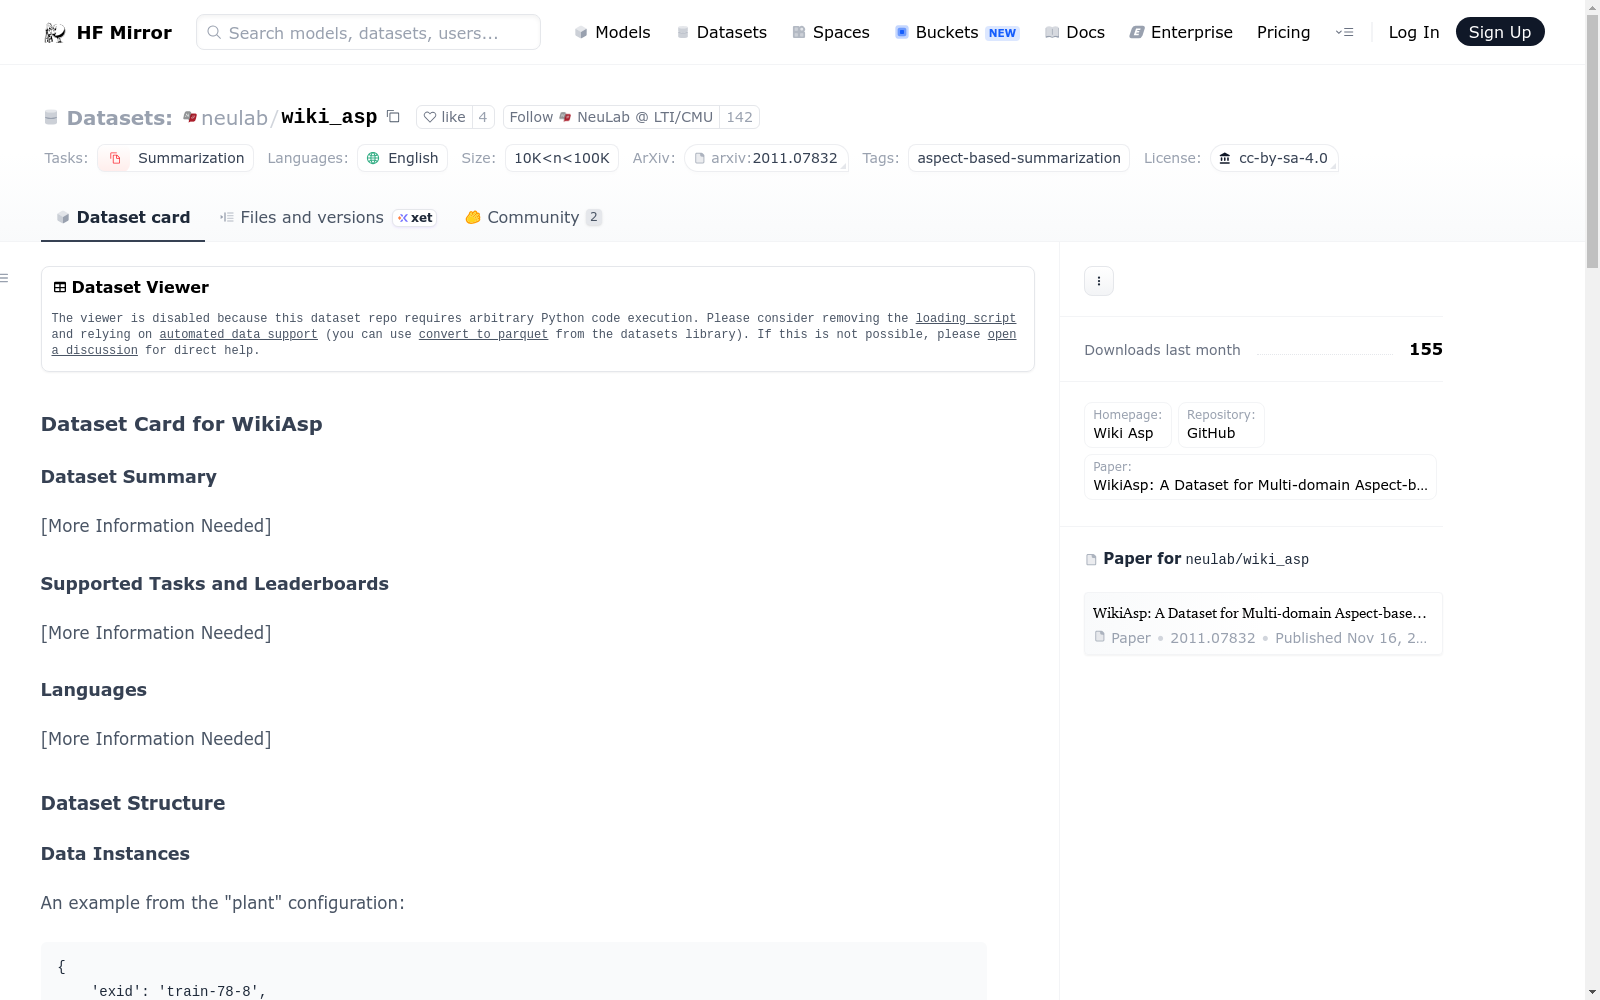The image size is (1600, 1000).
Task: Click the Dataset Card for WikiAsp heading
Action: [182, 424]
